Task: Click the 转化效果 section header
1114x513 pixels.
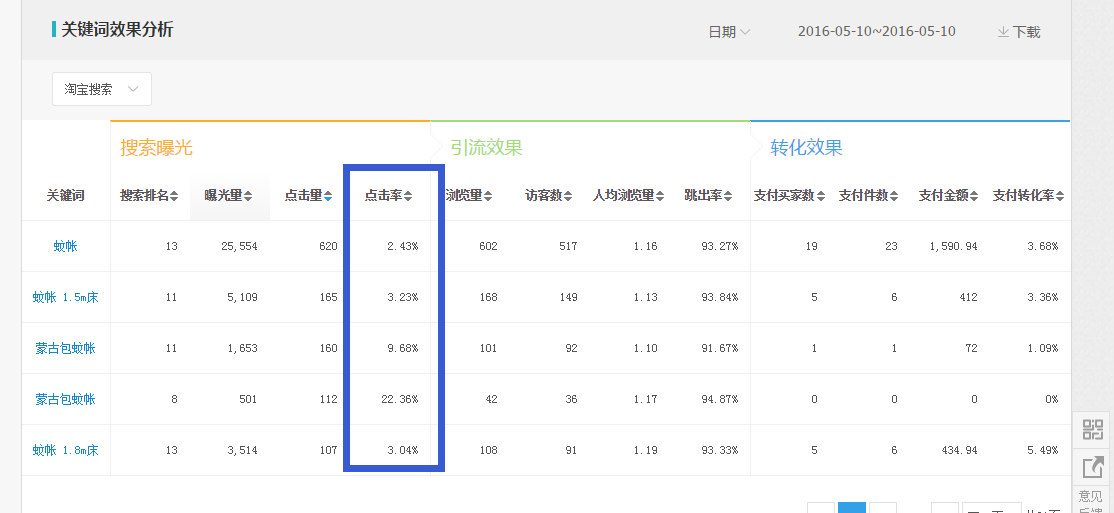Action: tap(806, 148)
